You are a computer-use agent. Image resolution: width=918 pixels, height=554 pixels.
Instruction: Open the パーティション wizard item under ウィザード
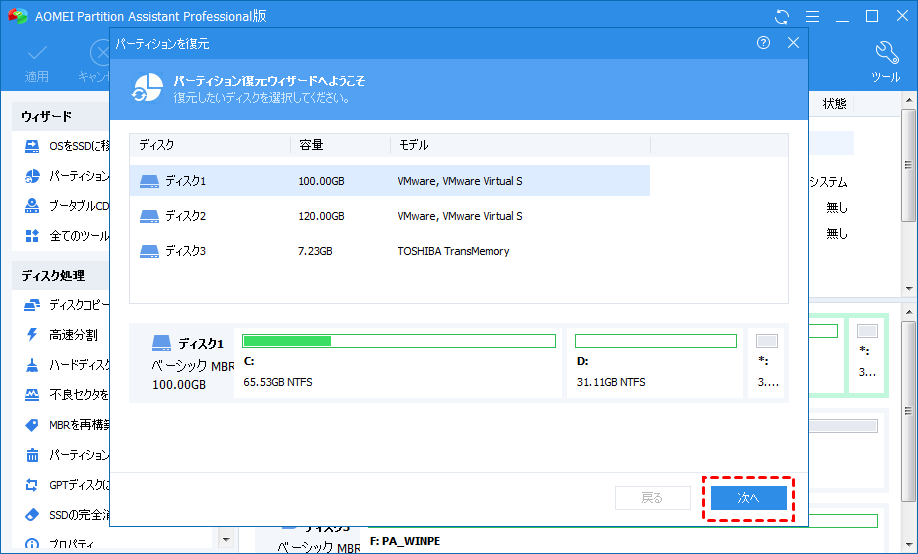point(66,176)
